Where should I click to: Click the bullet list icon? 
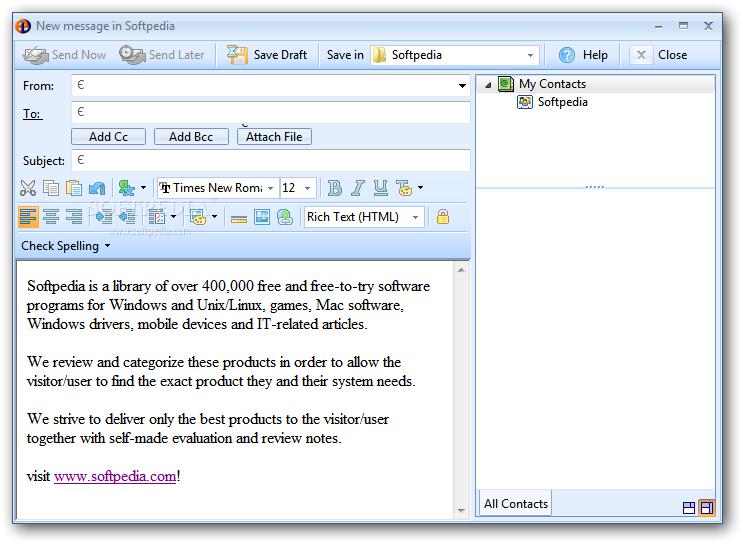coord(157,217)
